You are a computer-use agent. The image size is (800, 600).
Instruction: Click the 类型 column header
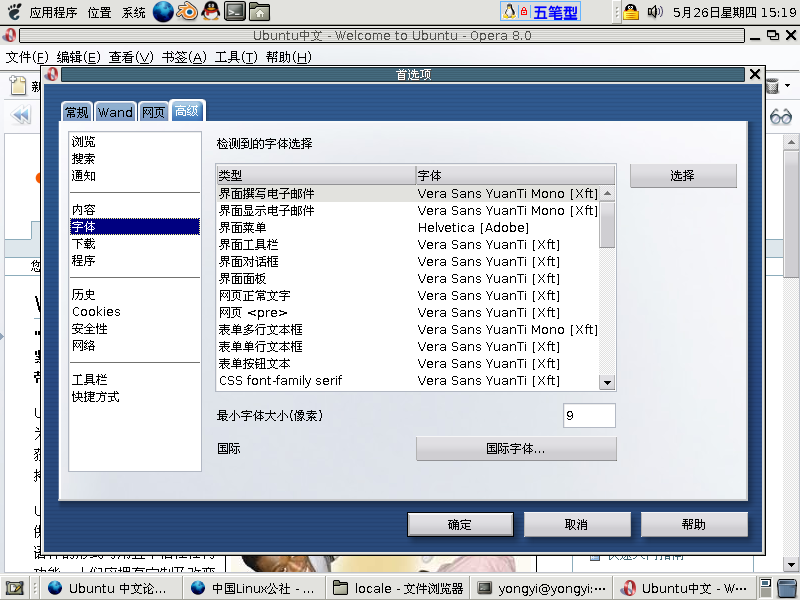pos(316,176)
